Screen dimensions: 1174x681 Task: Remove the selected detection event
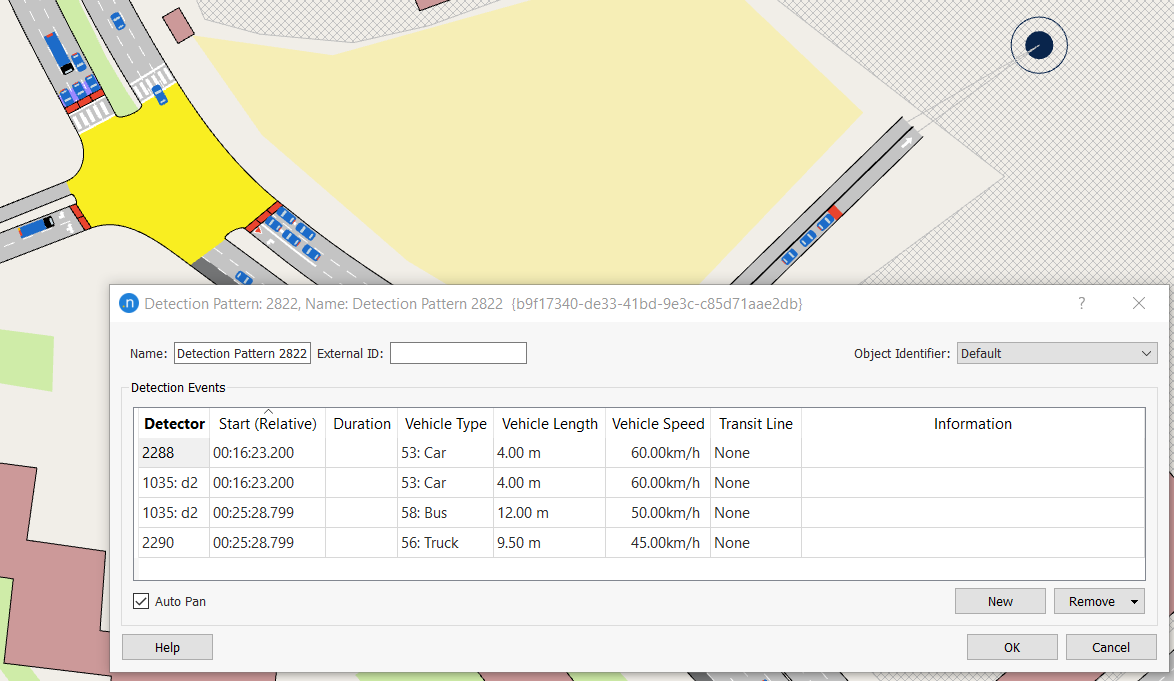click(x=1092, y=600)
